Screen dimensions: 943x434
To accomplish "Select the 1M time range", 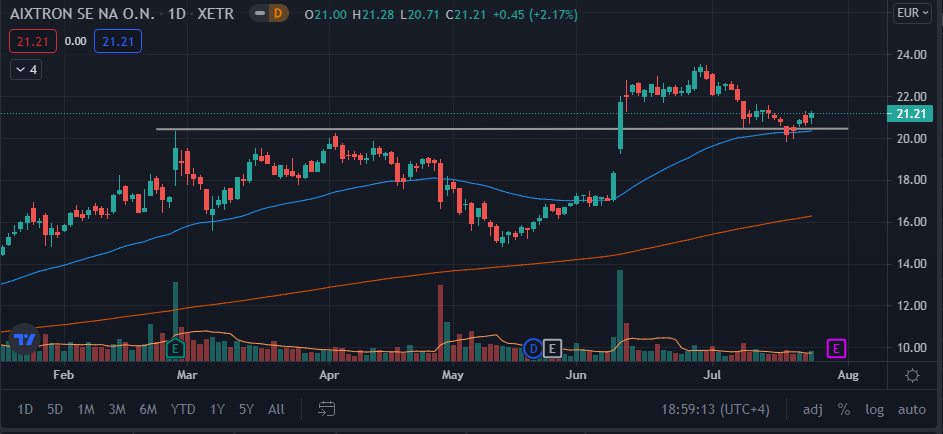I will pos(86,409).
